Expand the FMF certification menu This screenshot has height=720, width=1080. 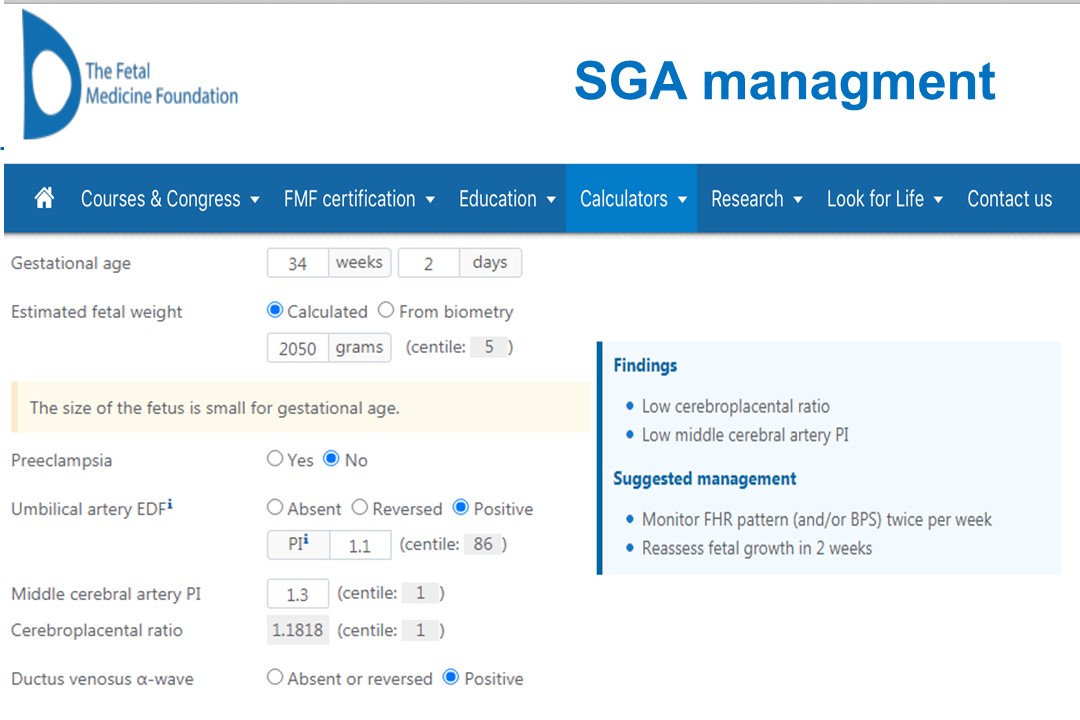click(359, 199)
